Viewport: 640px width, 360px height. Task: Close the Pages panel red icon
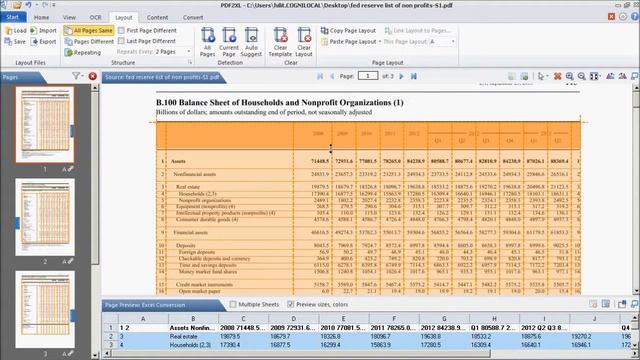[93, 76]
